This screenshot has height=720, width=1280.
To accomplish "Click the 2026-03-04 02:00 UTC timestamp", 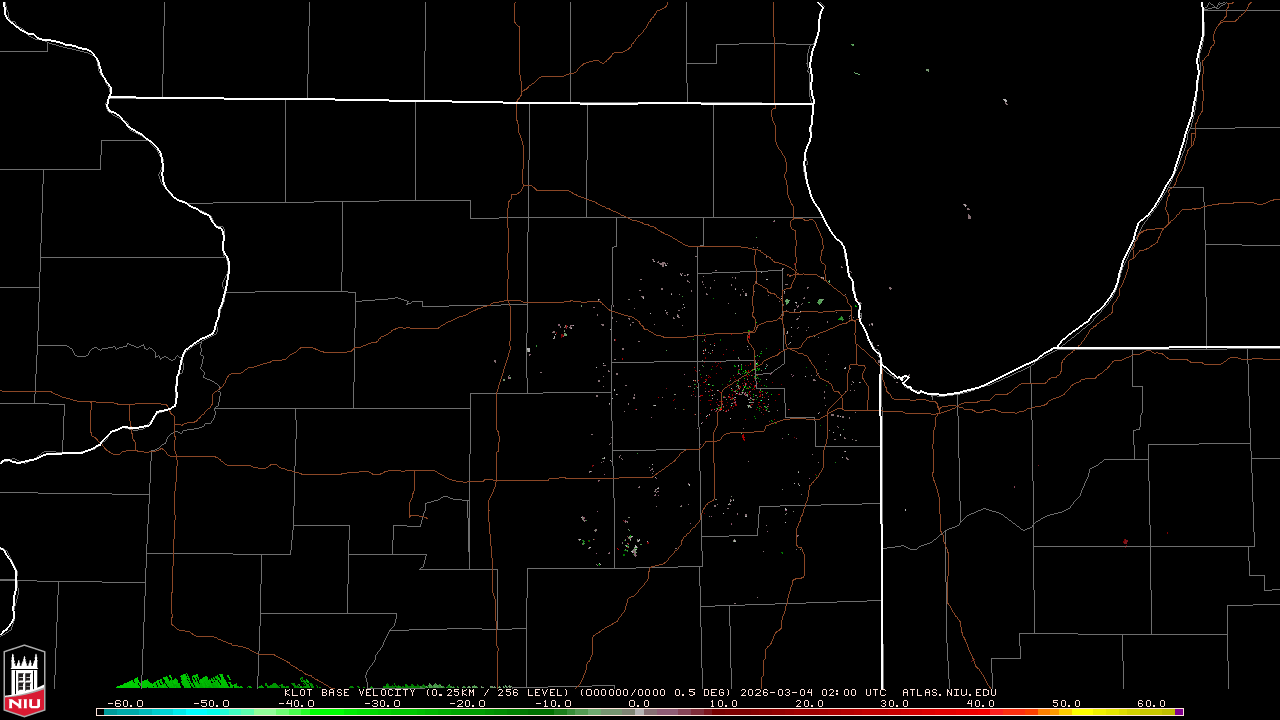I will click(x=813, y=692).
